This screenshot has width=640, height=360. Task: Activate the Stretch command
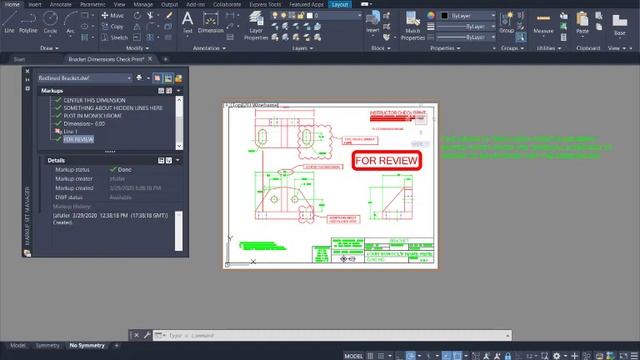coord(114,38)
